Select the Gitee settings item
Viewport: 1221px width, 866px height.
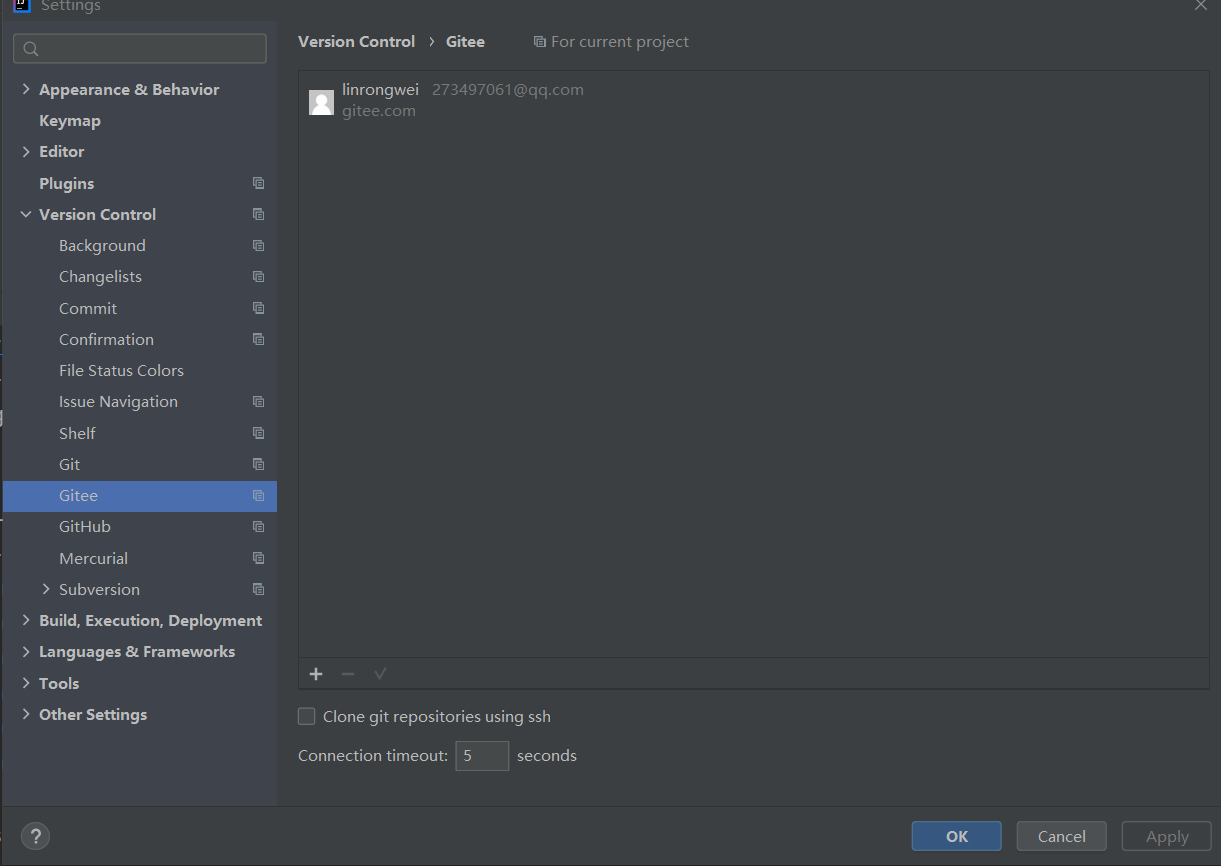coord(140,495)
